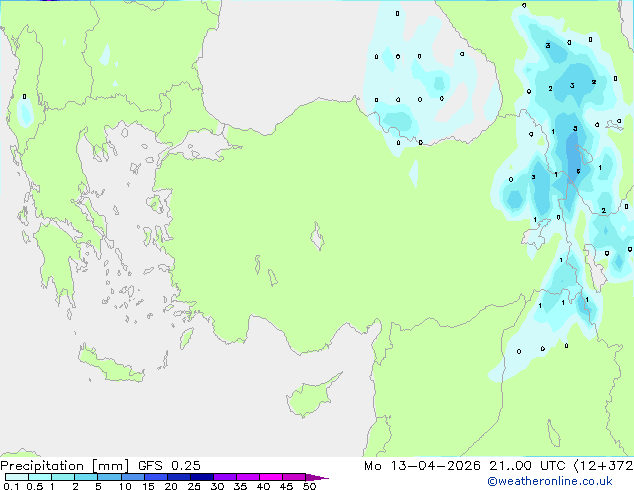Image resolution: width=634 pixels, height=490 pixels.
Task: Click the '45' legend scale label
Action: [286, 486]
